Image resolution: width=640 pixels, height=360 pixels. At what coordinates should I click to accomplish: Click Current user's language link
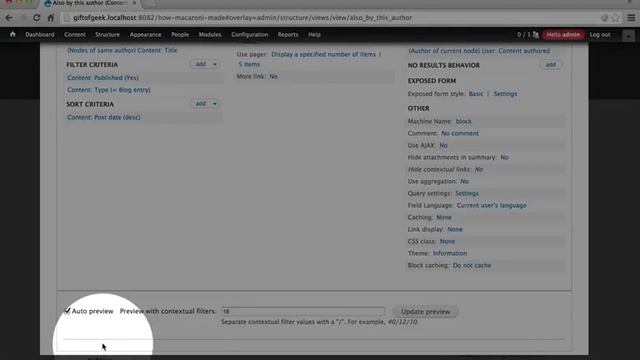click(x=491, y=205)
